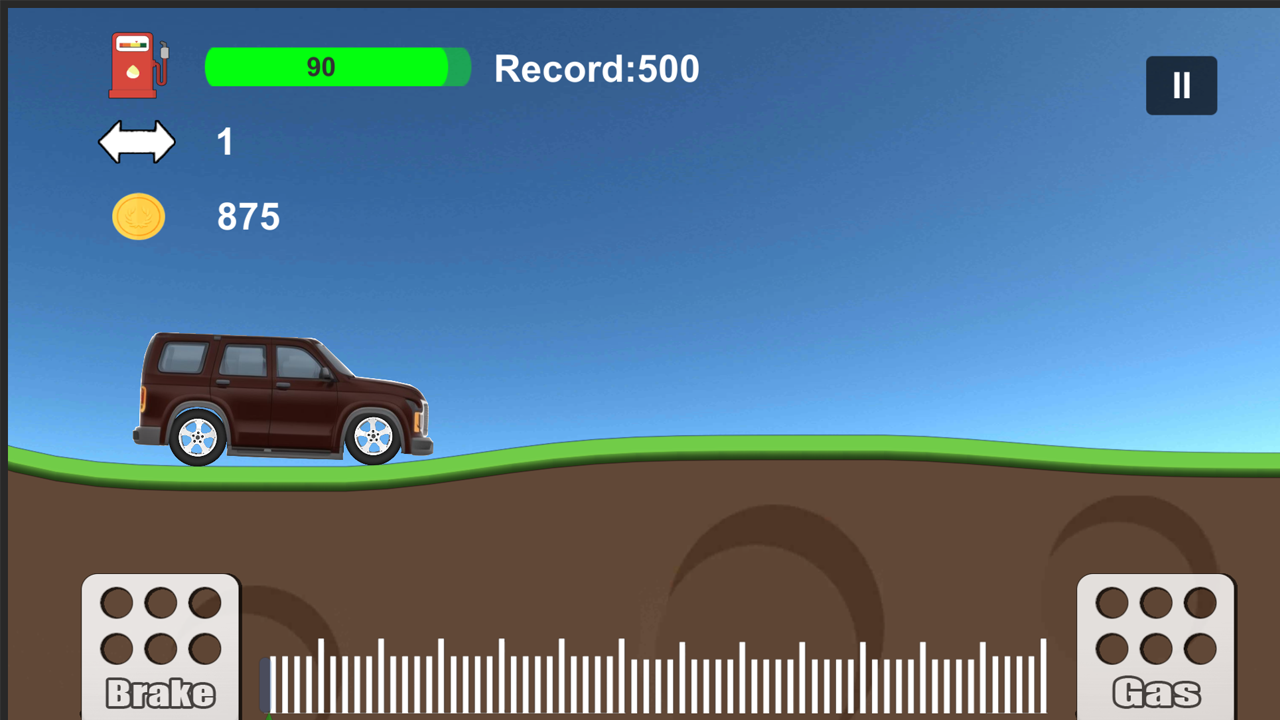The height and width of the screenshot is (720, 1280).
Task: Click the gold coin icon
Action: (x=138, y=217)
